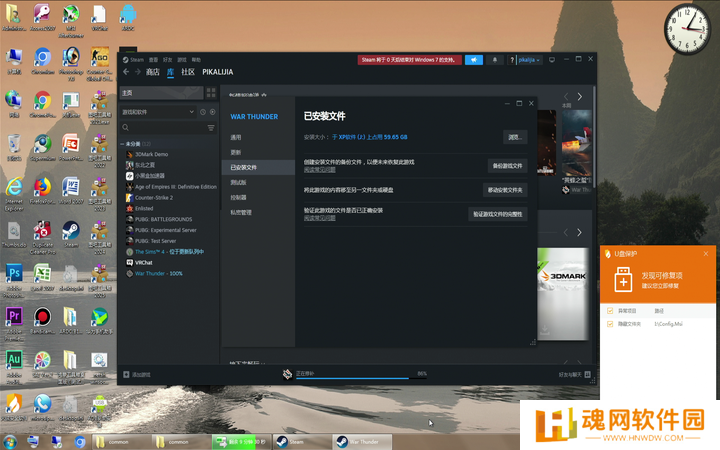Expand the 游戏和软件 filter dropdown
The height and width of the screenshot is (450, 720).
tap(158, 112)
